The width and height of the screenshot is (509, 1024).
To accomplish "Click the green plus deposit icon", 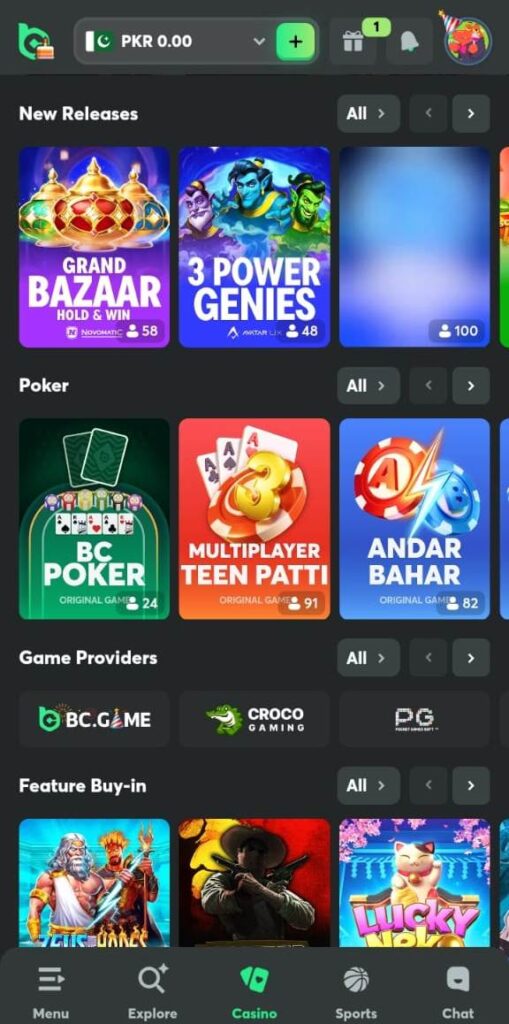I will (295, 42).
